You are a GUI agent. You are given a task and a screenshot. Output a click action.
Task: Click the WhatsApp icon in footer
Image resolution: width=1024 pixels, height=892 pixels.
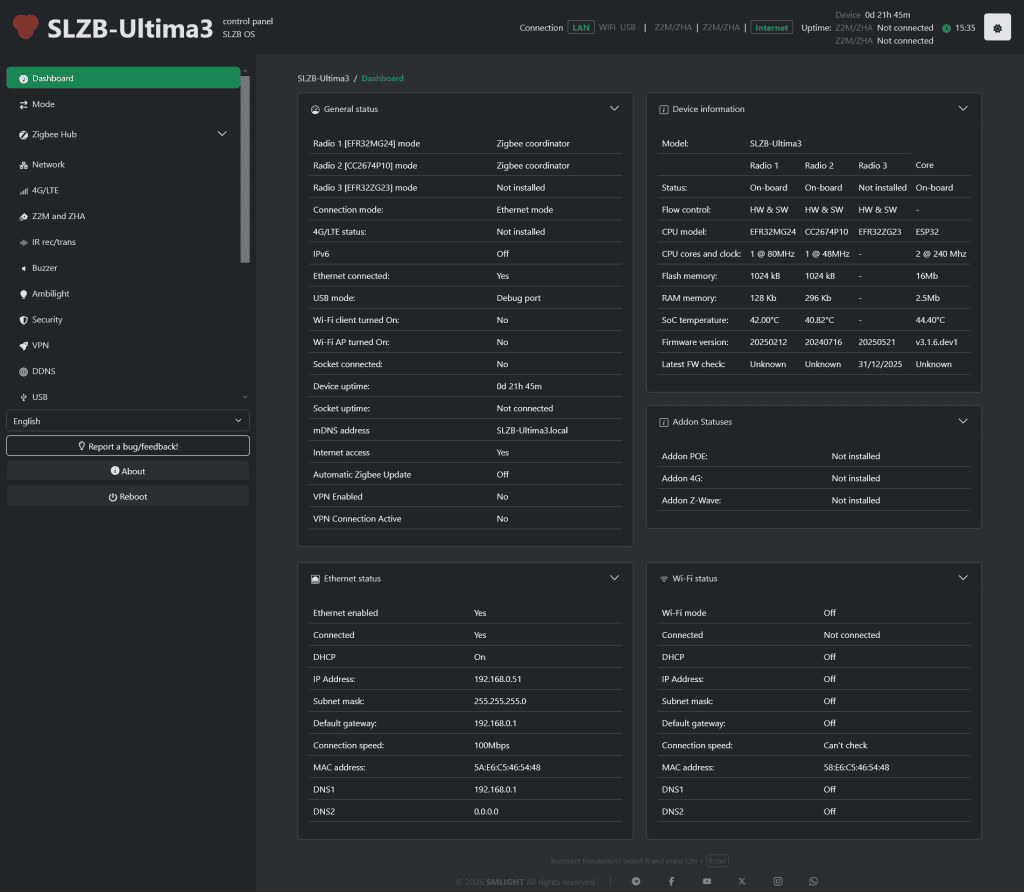pyautogui.click(x=813, y=881)
